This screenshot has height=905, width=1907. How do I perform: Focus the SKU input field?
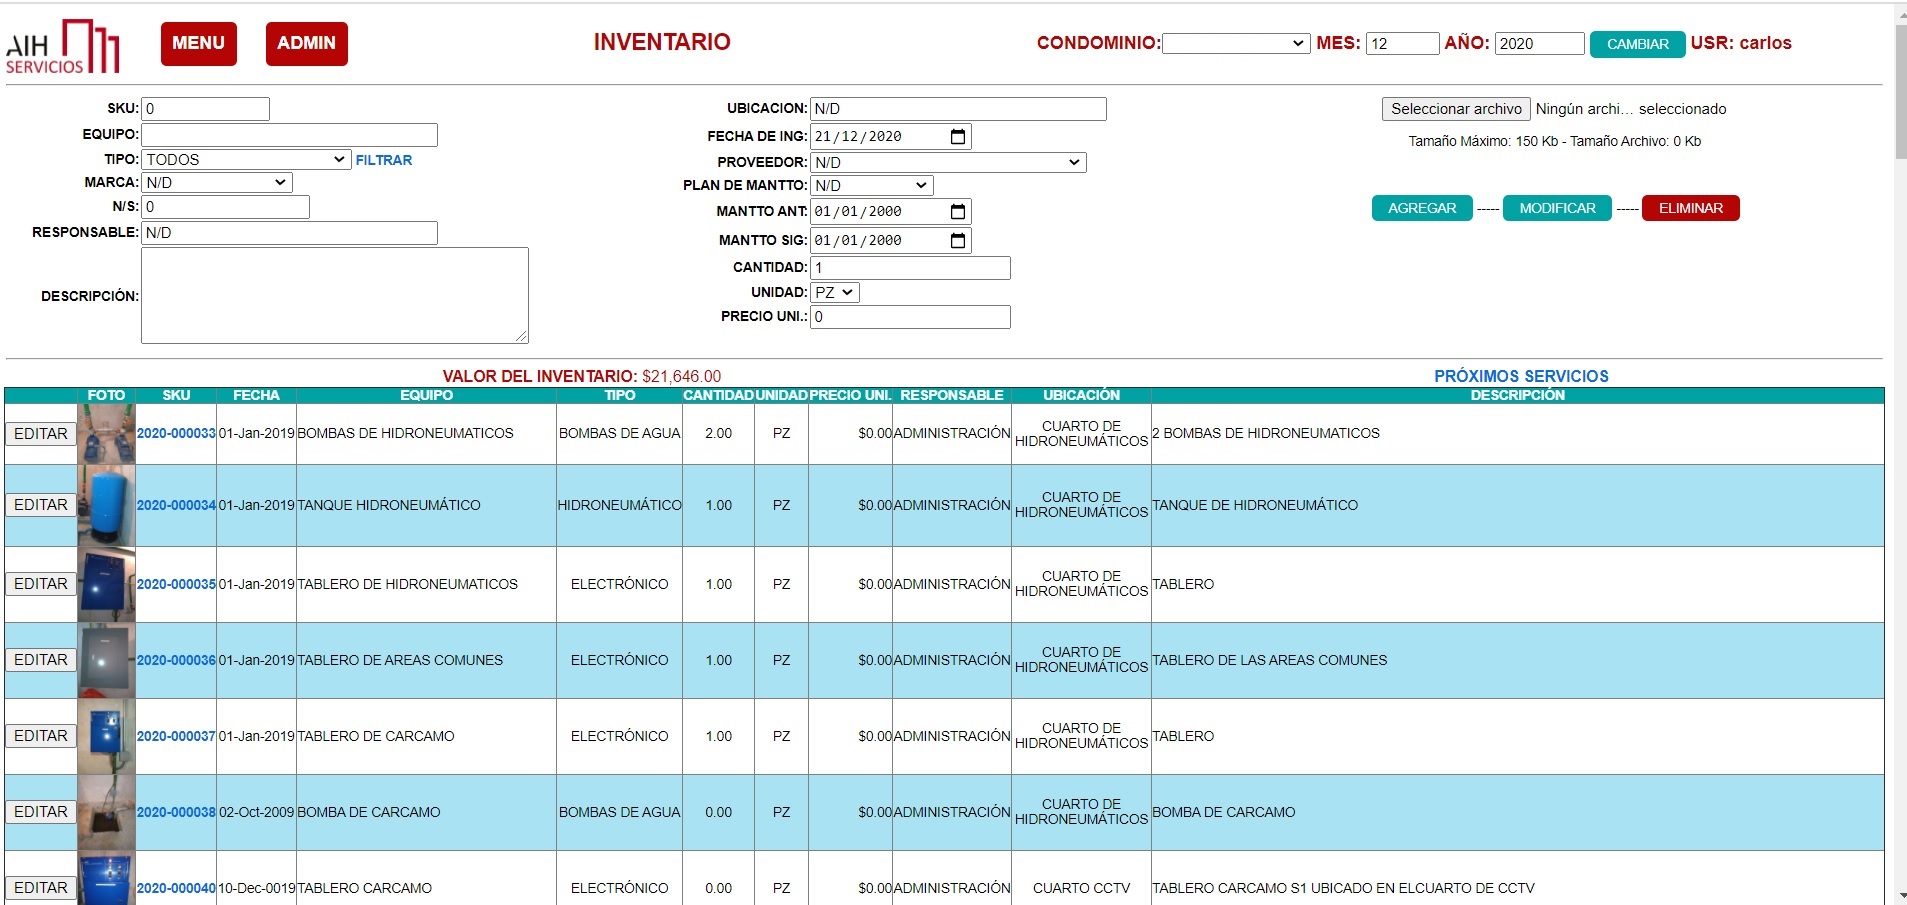point(205,109)
